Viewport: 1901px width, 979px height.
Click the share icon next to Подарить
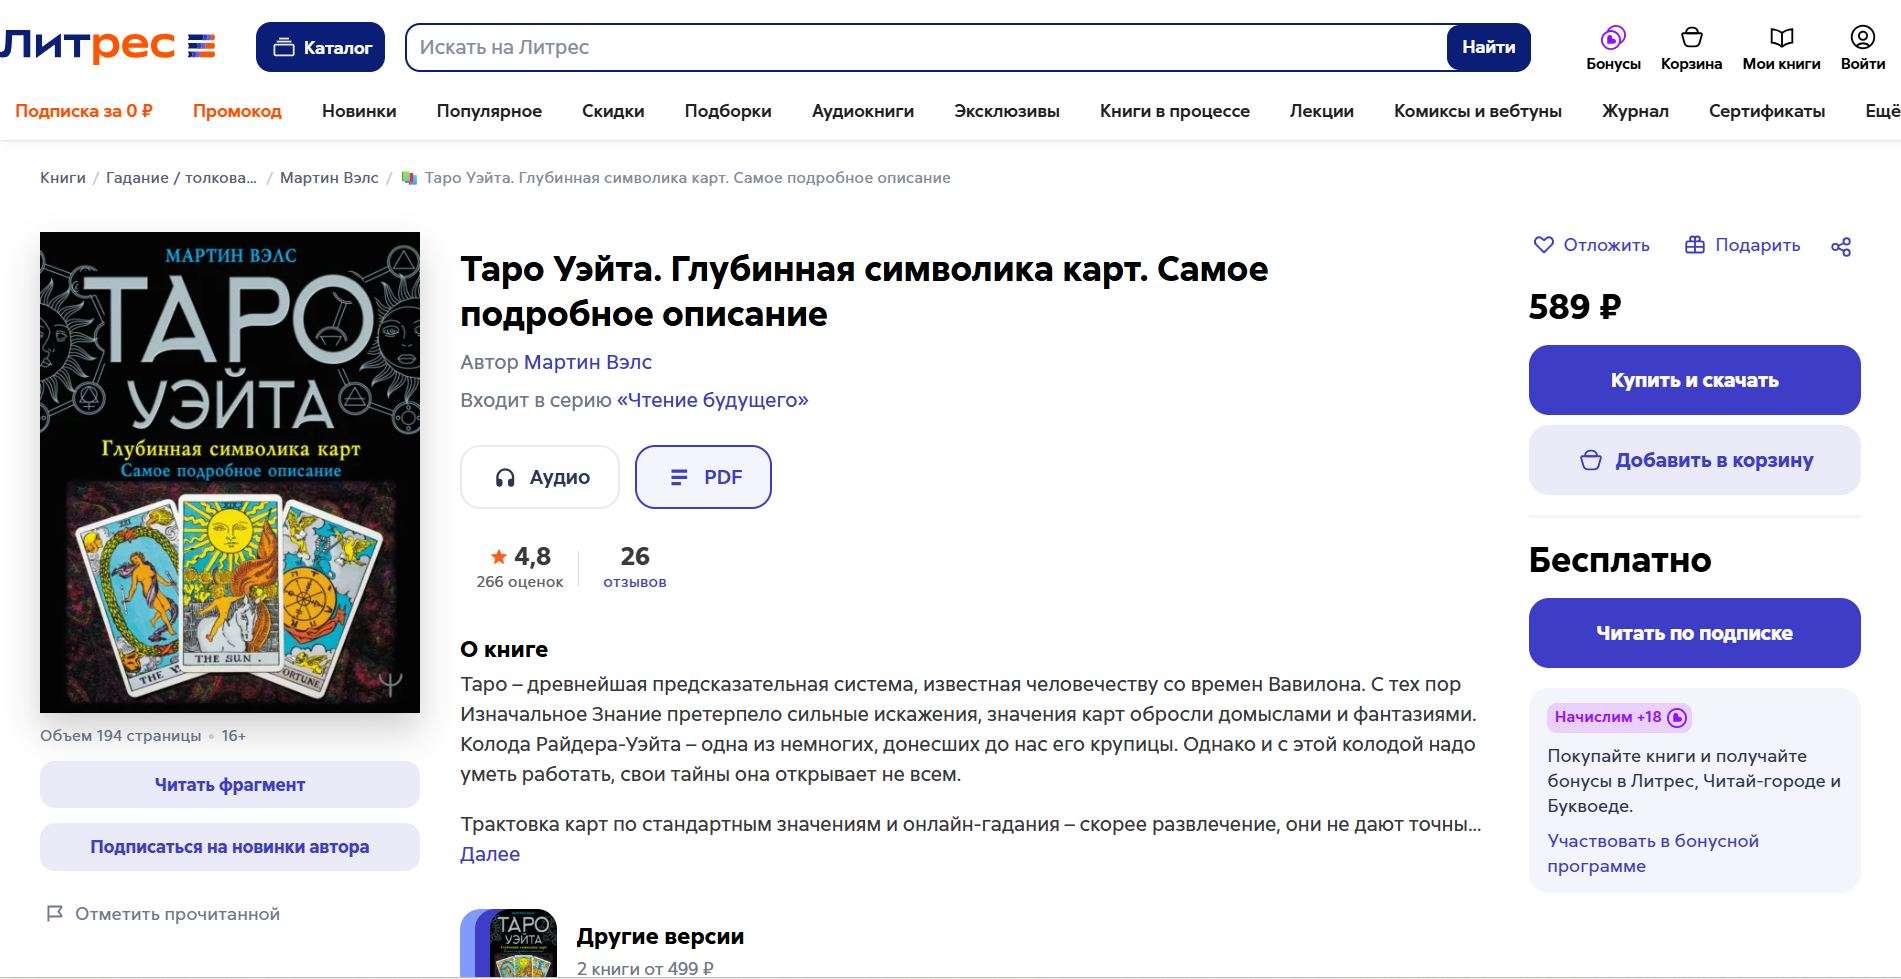[x=1841, y=246]
